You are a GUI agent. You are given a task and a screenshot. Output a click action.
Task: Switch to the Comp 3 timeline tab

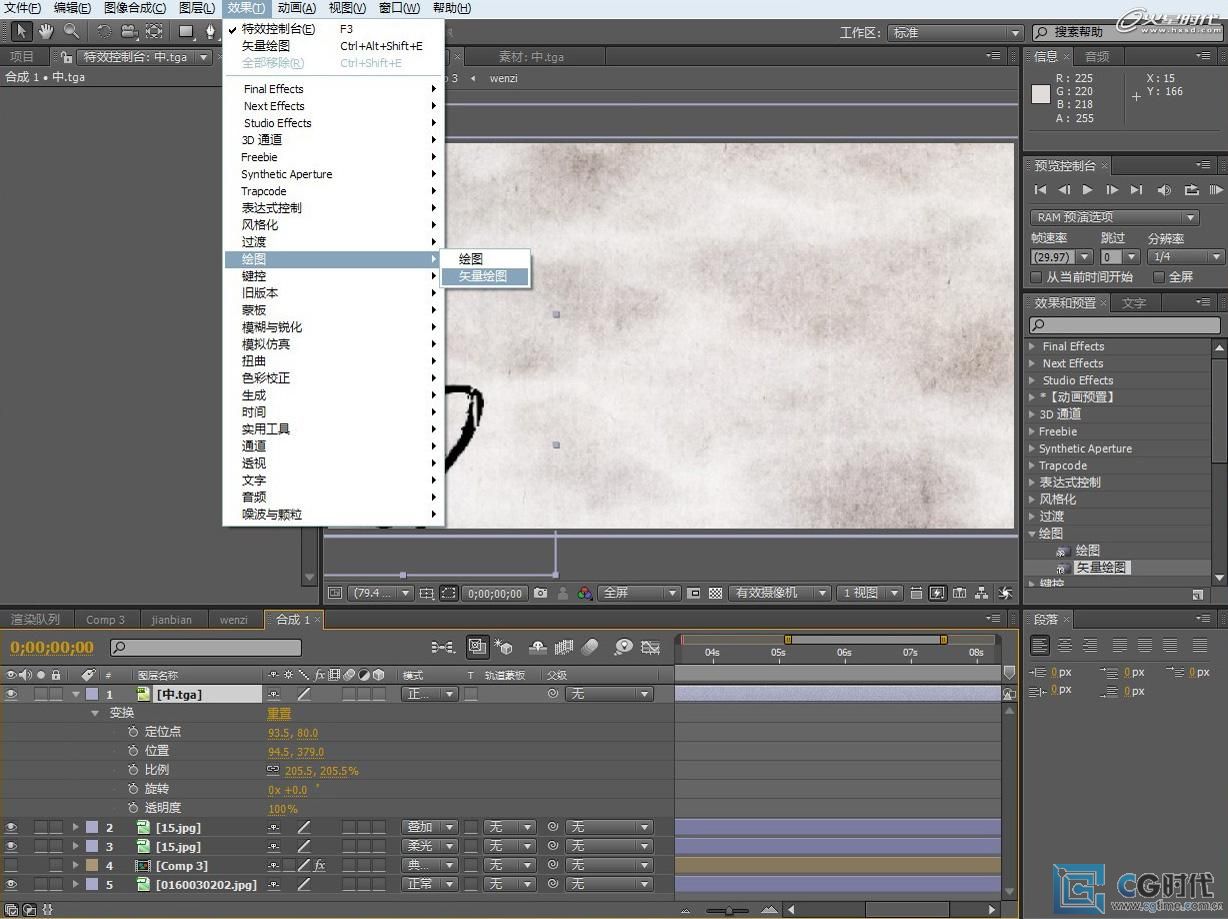[x=106, y=619]
